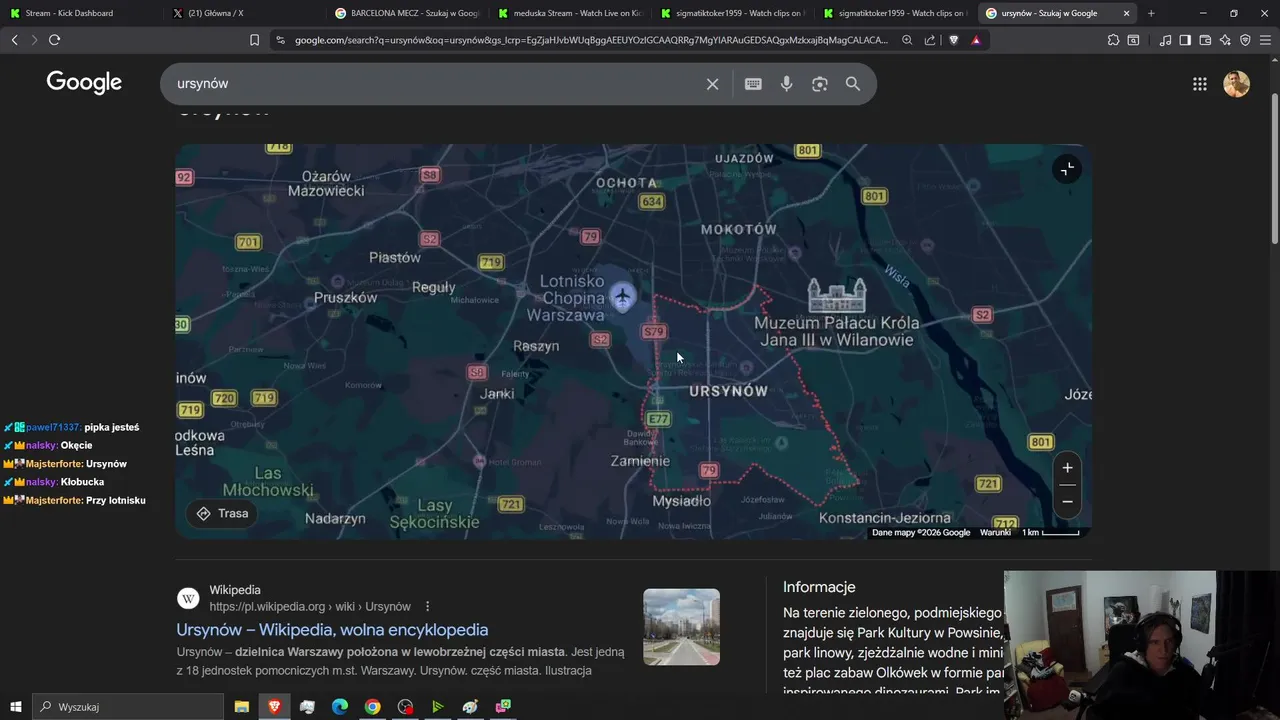Reload the current page

54,40
